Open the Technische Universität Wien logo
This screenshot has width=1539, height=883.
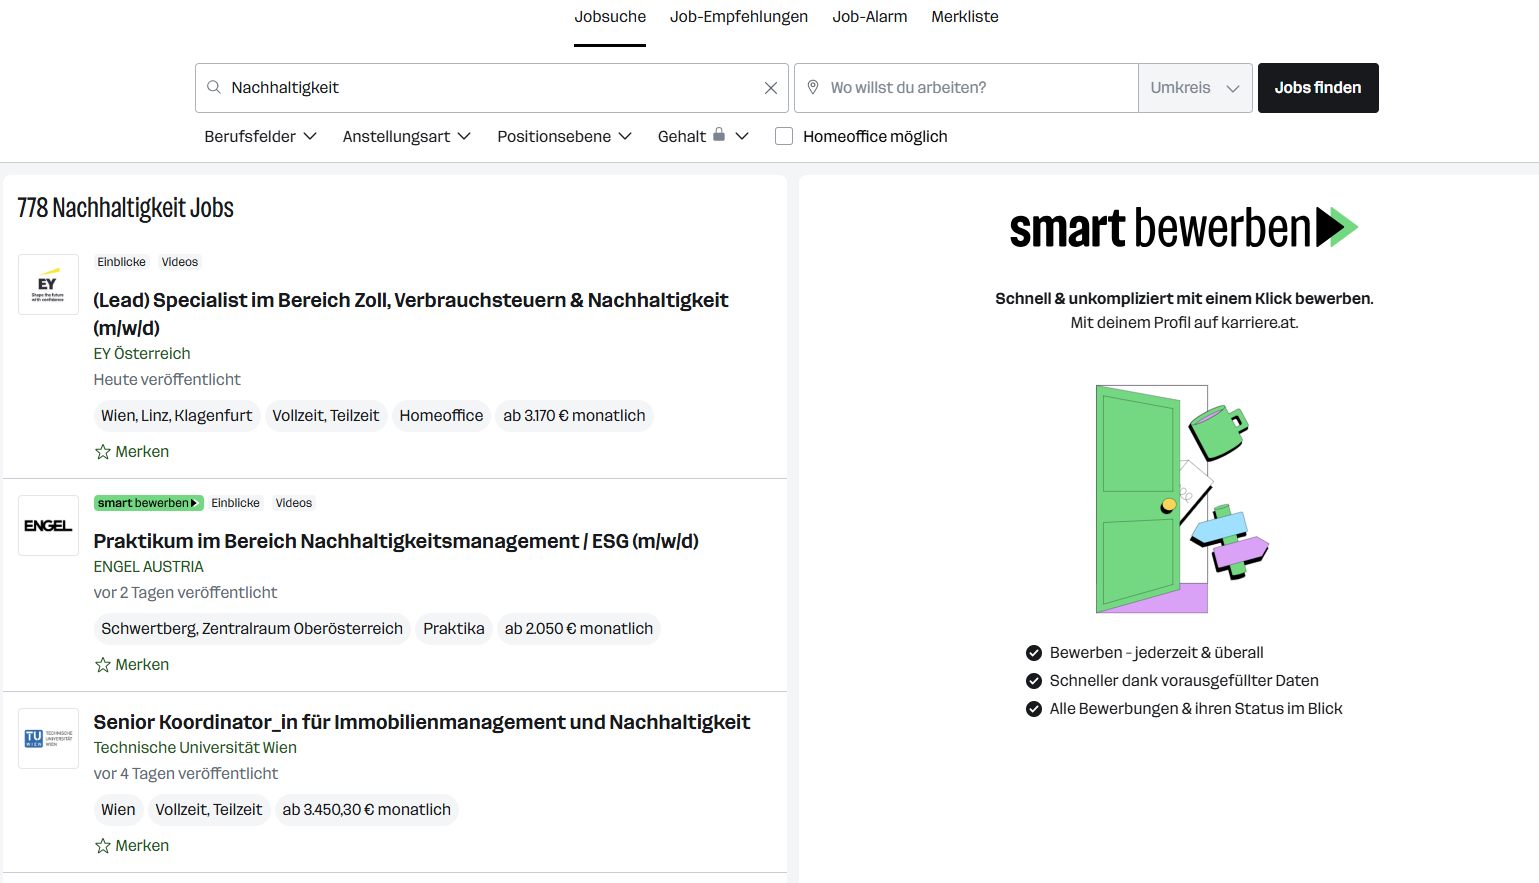[x=48, y=738]
